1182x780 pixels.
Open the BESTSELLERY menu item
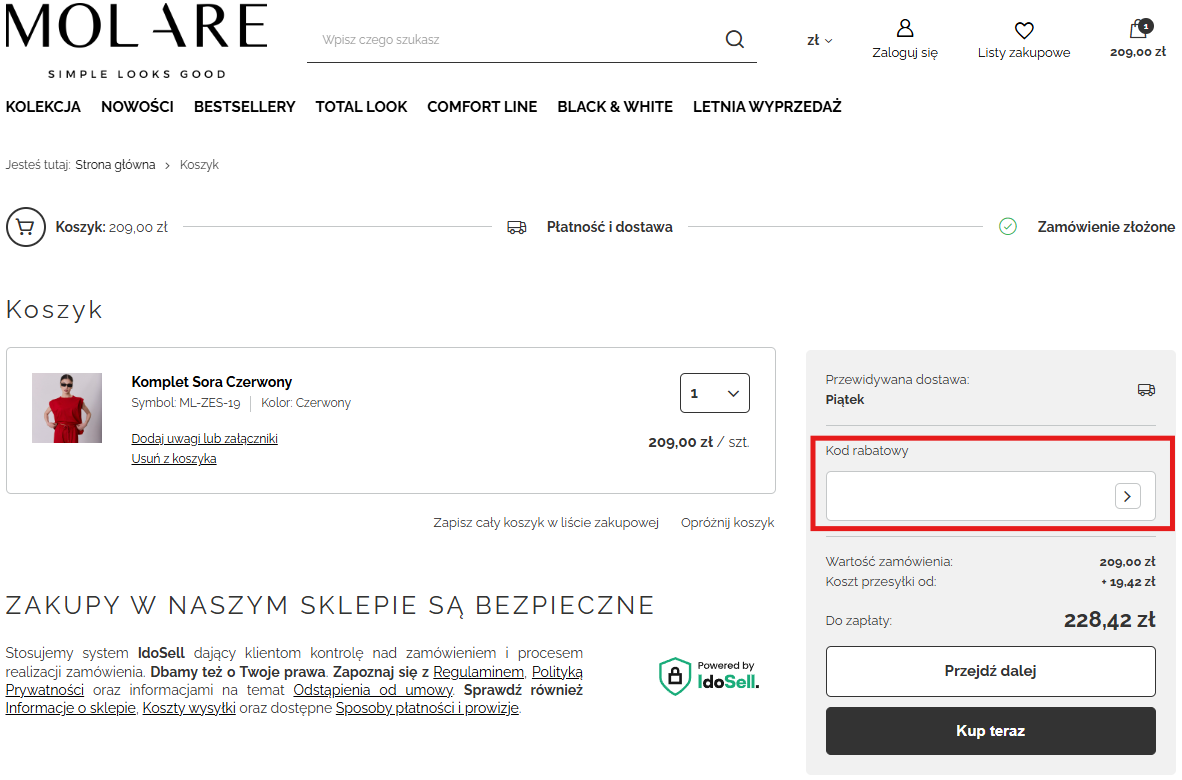coord(244,107)
